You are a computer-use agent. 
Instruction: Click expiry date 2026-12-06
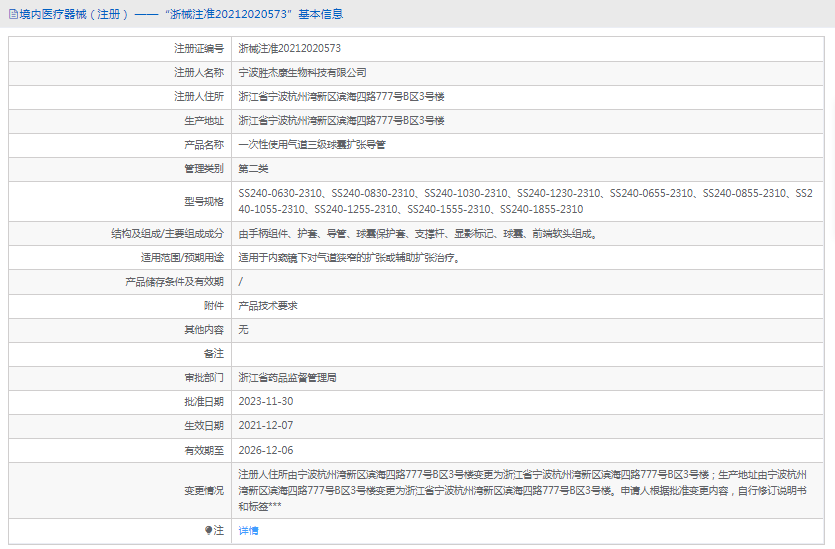coord(265,450)
